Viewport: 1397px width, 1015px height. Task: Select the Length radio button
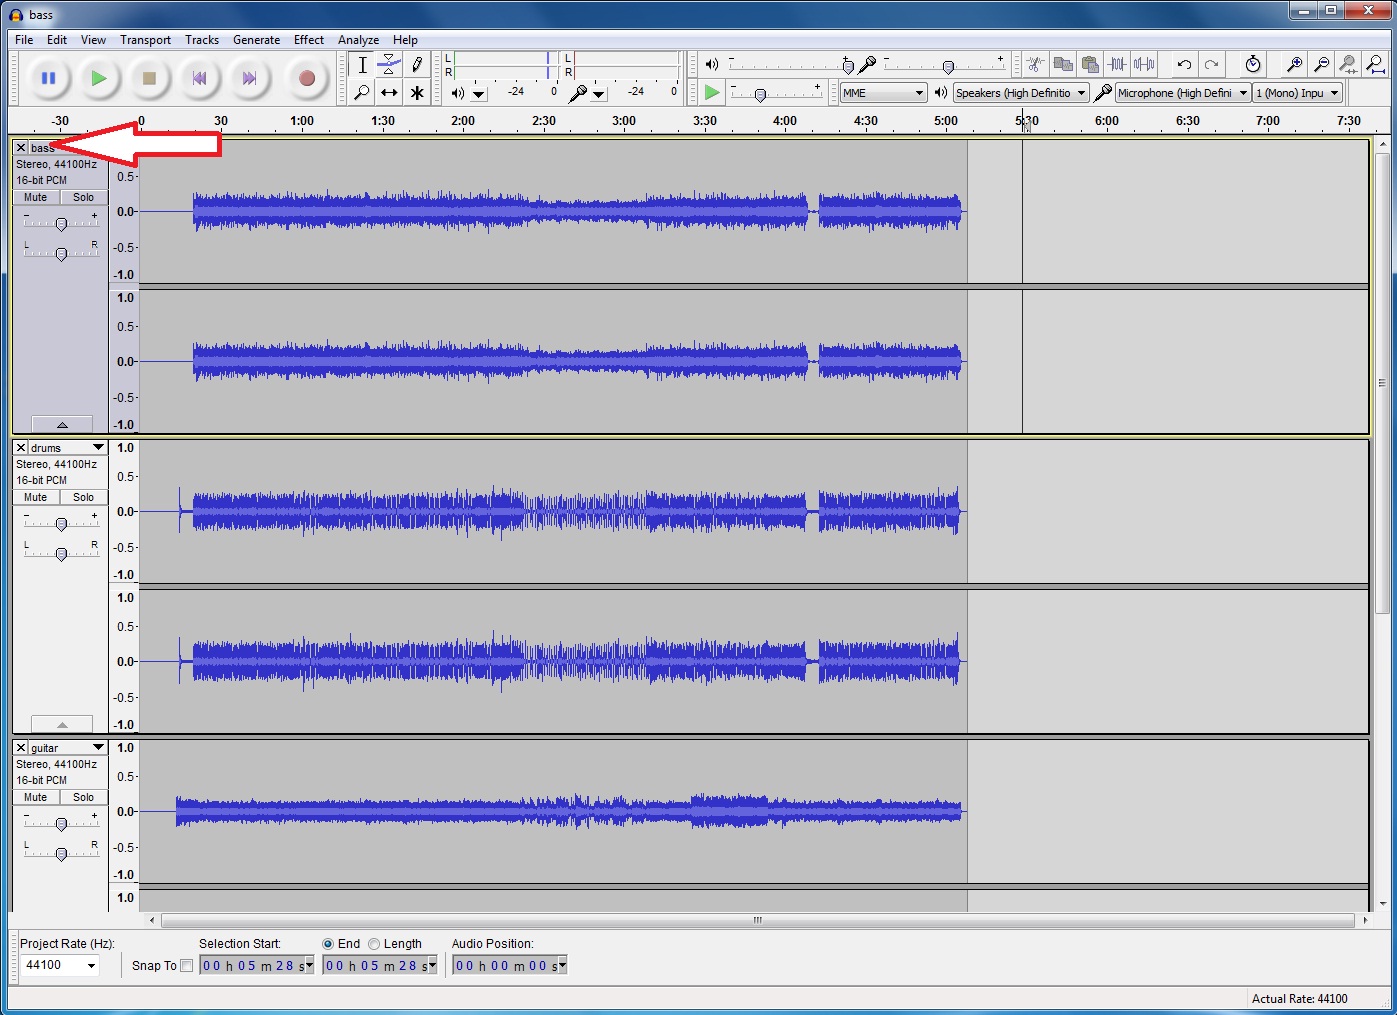tap(374, 944)
